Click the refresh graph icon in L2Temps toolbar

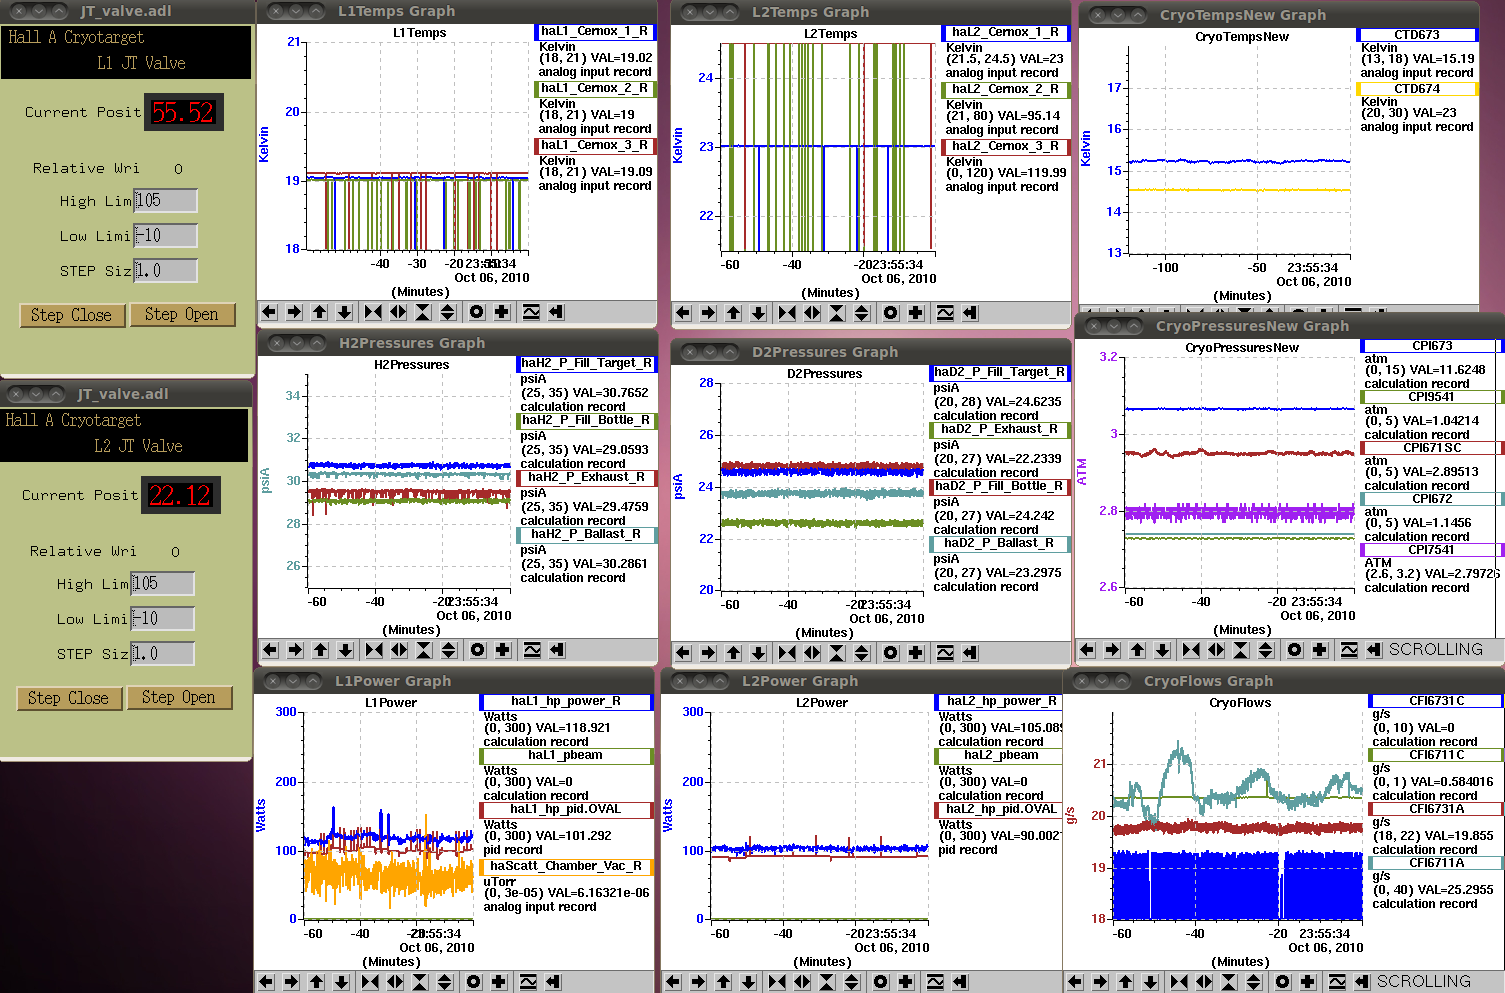(945, 313)
